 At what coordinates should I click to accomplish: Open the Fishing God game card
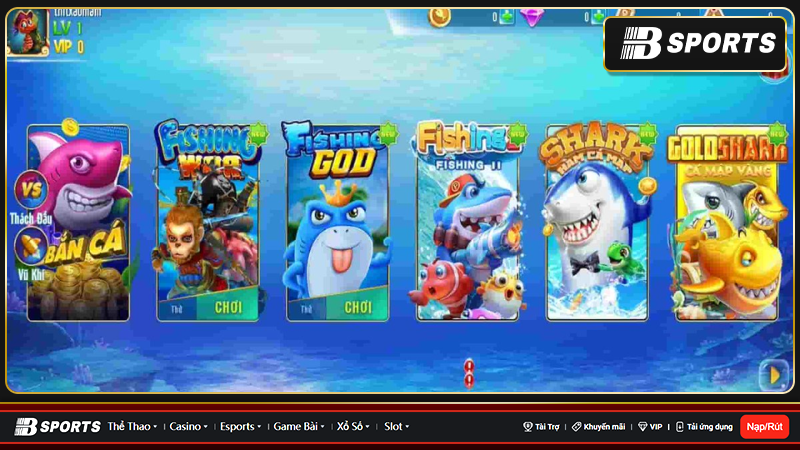[x=337, y=222]
